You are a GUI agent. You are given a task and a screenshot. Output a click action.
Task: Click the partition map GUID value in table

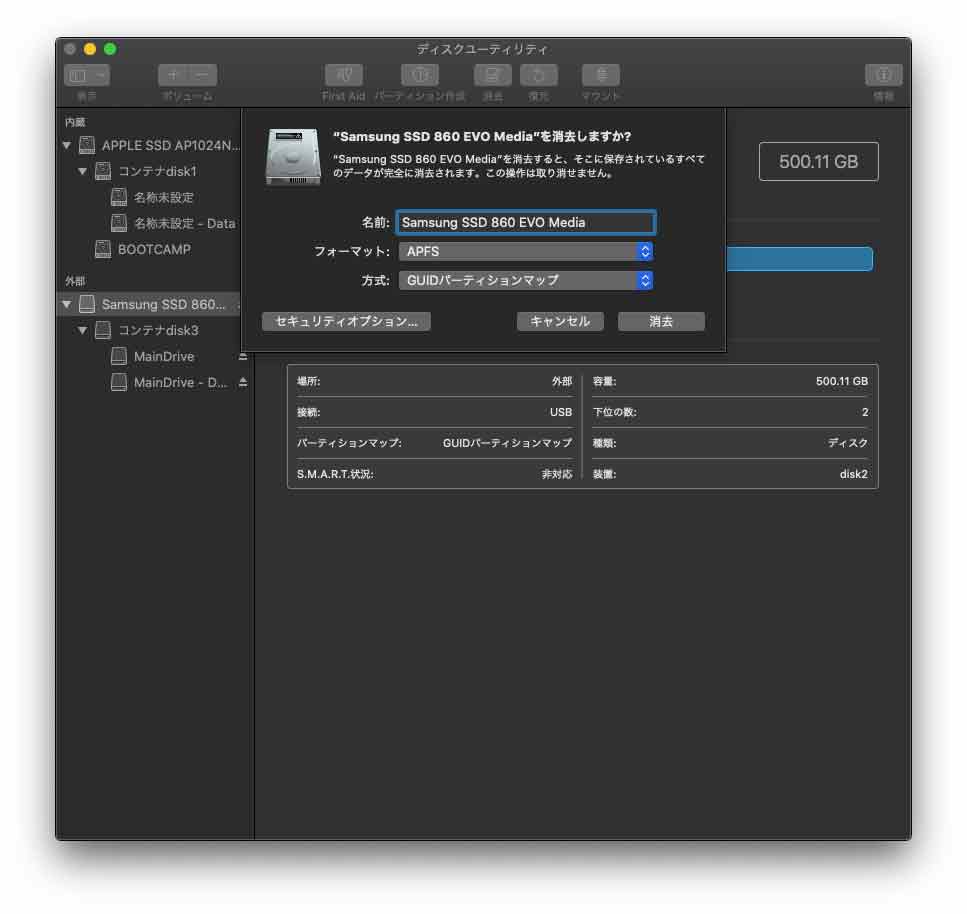coord(507,443)
